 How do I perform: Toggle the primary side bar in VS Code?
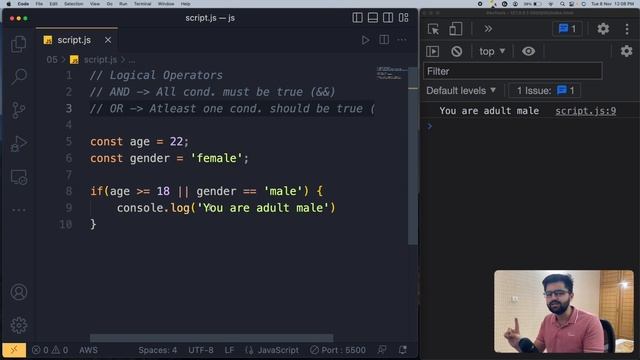pyautogui.click(x=357, y=18)
